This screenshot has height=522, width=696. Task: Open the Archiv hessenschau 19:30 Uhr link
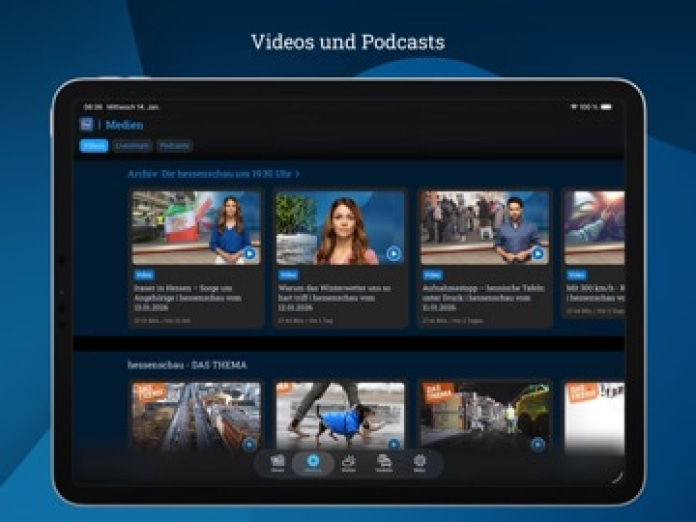pos(214,174)
